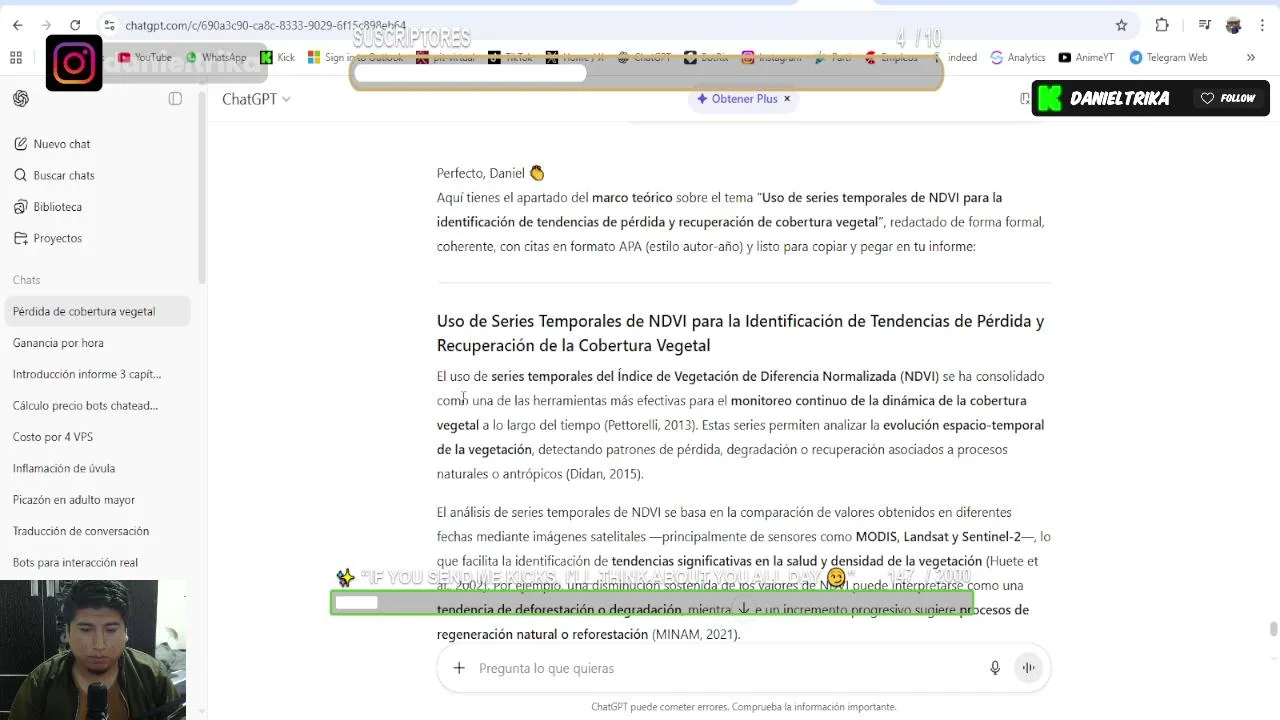Open the Telegram Web bookmark

coord(1169,57)
